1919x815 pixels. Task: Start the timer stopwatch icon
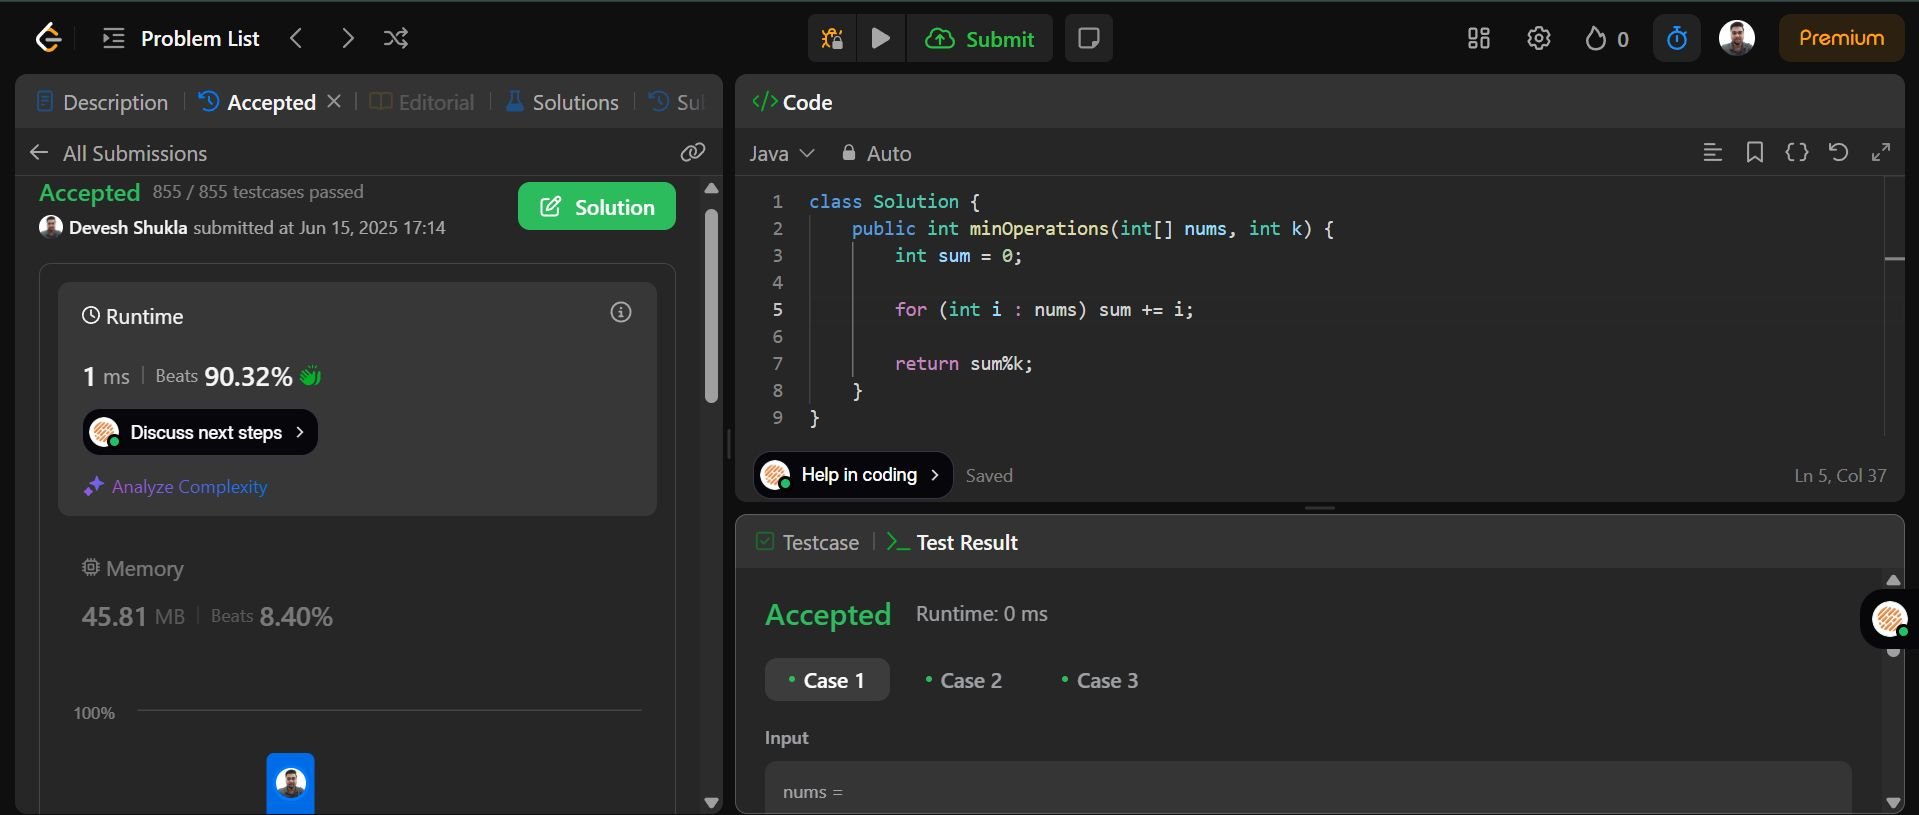tap(1677, 39)
